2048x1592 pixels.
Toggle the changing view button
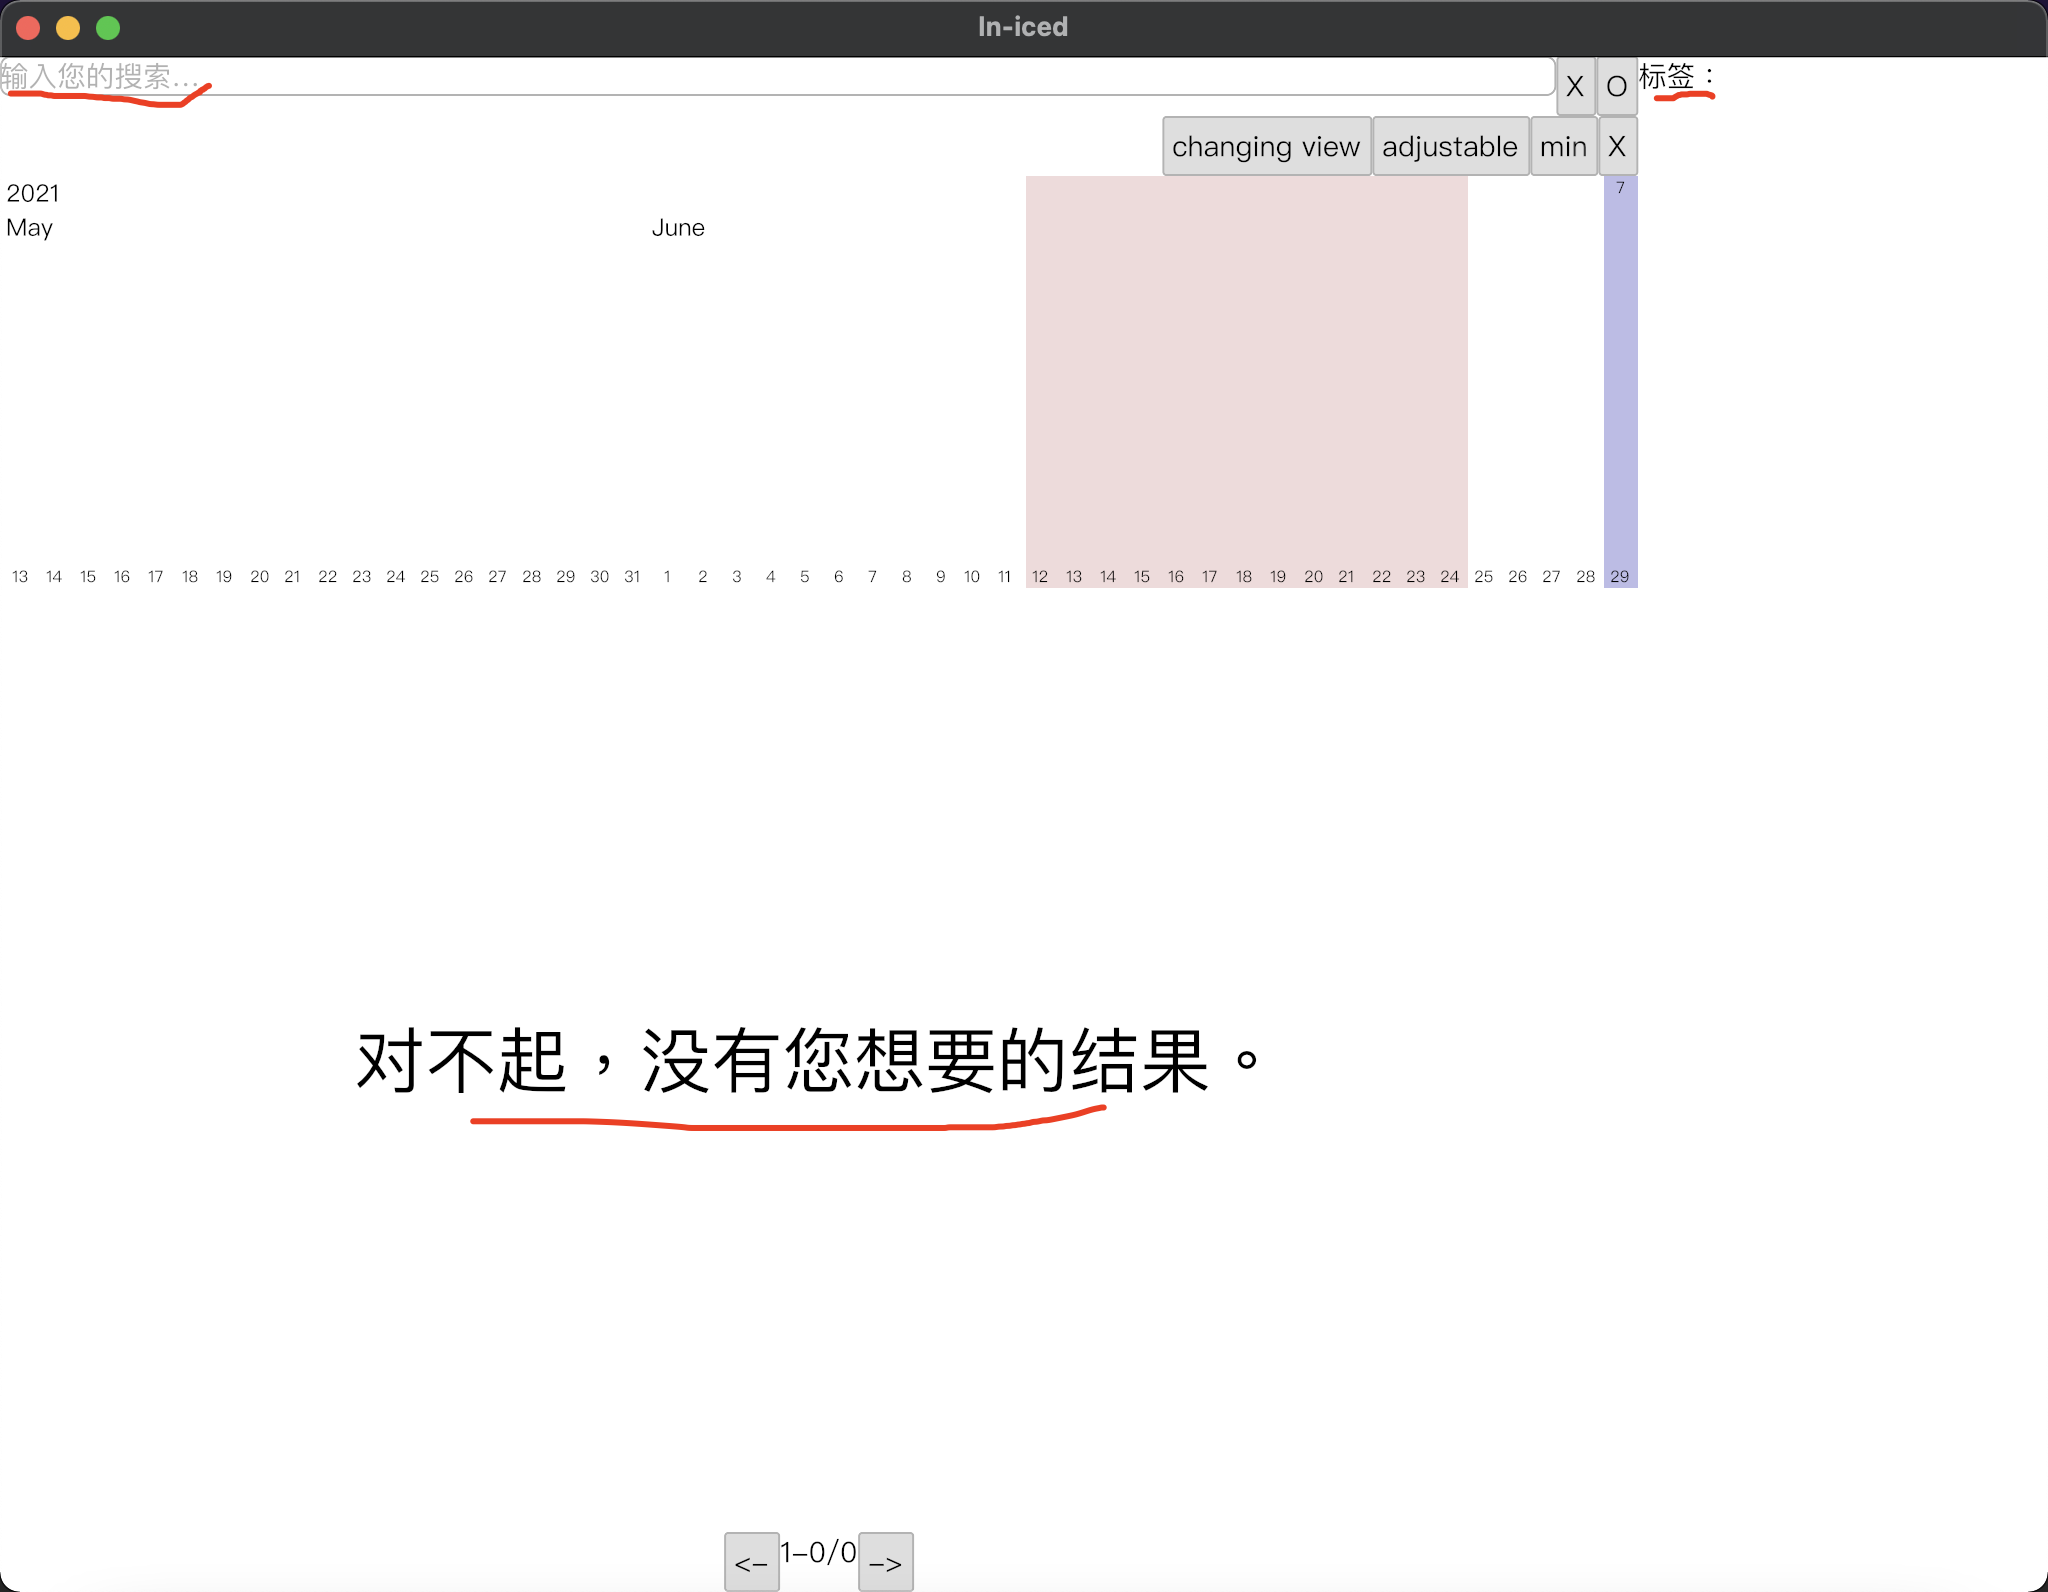(1265, 147)
